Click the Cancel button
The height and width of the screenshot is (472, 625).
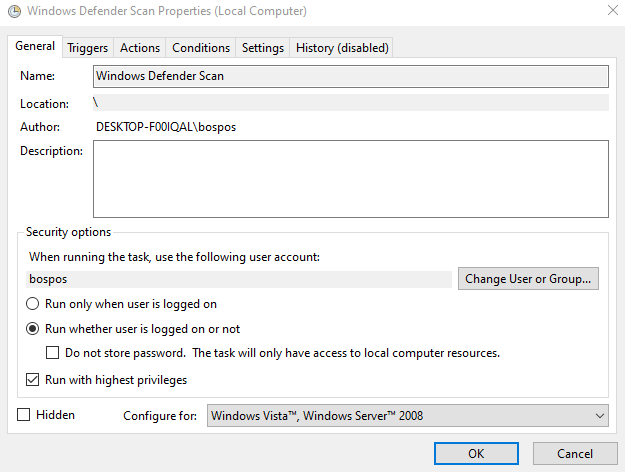[x=575, y=454]
